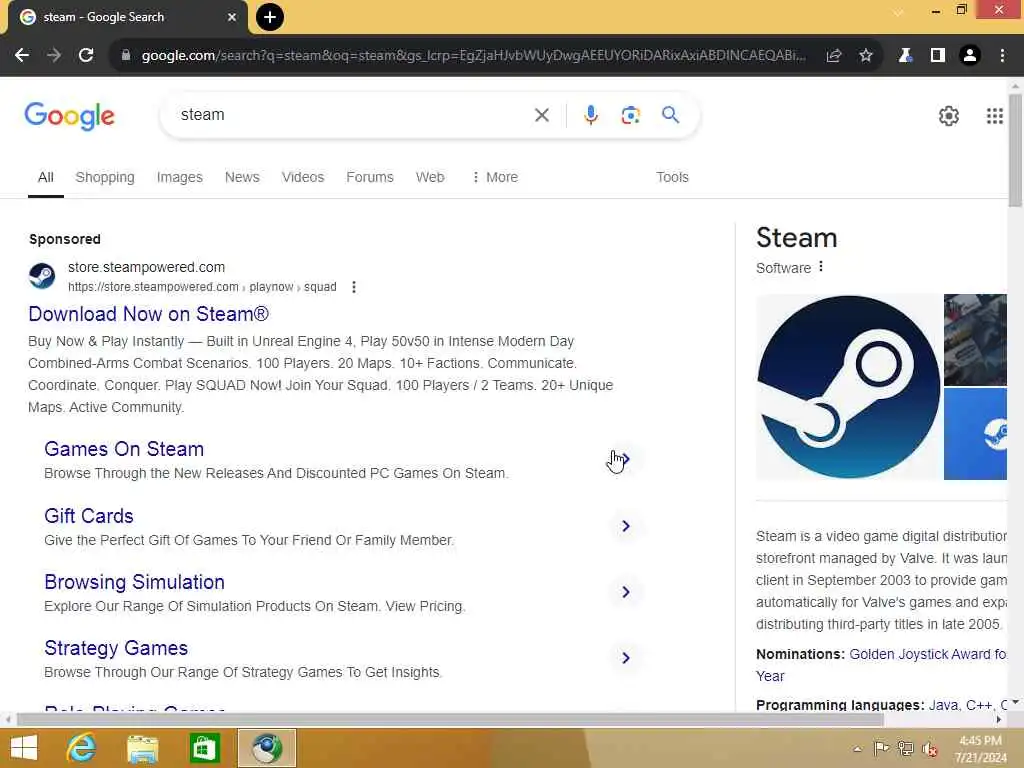Screen dimensions: 1024x768
Task: Open the Chrome profile menu
Action: click(970, 56)
